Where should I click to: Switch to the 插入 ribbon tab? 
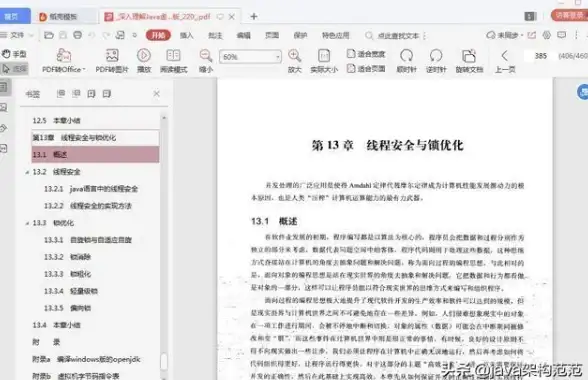coord(186,35)
